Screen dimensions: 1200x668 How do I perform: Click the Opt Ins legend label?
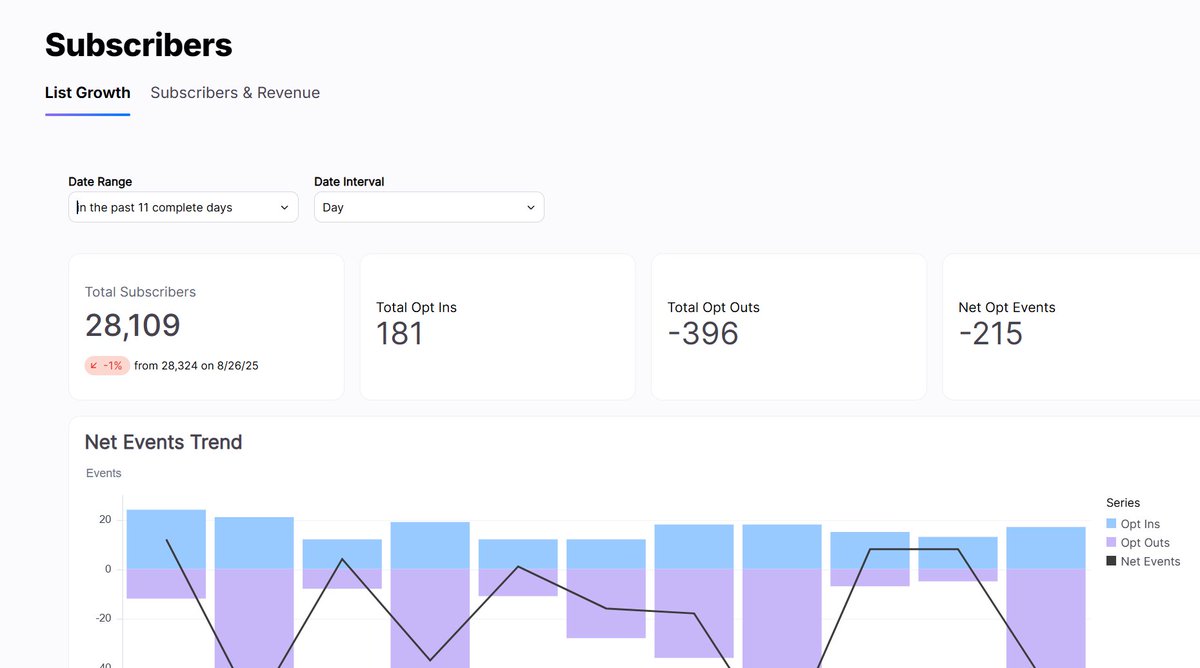(1140, 524)
